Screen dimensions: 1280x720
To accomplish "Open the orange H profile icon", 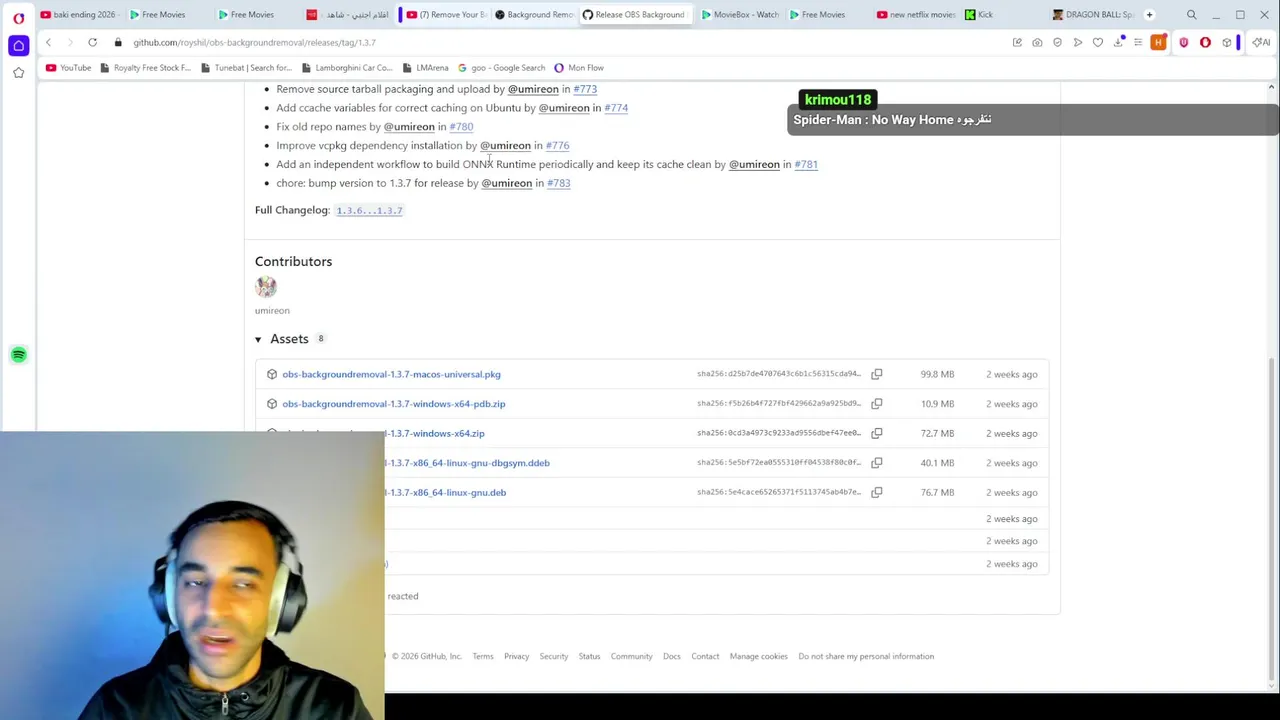I will [1158, 42].
